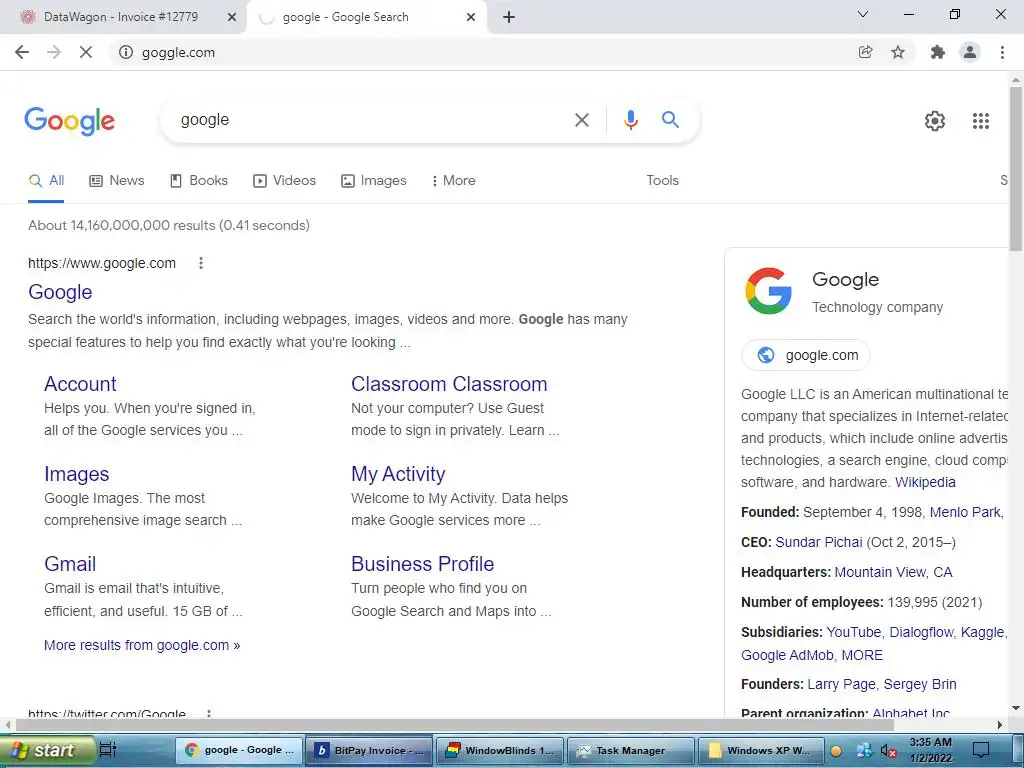Viewport: 1024px width, 768px height.
Task: Open the Extensions puzzle icon
Action: 938,52
